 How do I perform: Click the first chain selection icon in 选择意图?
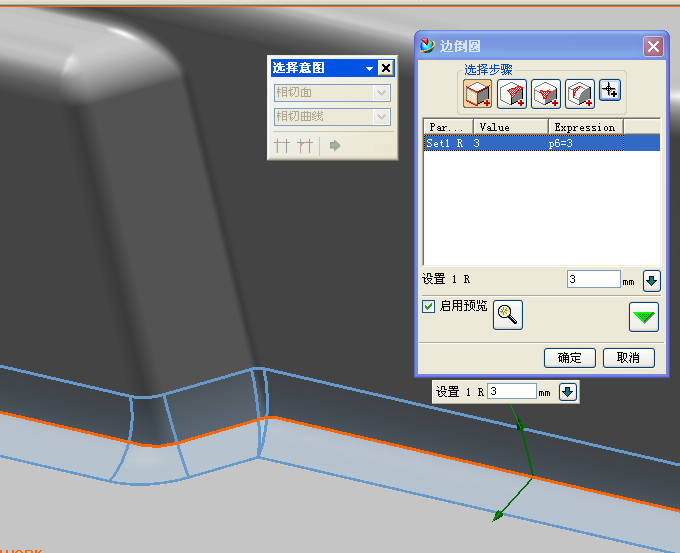(x=282, y=146)
